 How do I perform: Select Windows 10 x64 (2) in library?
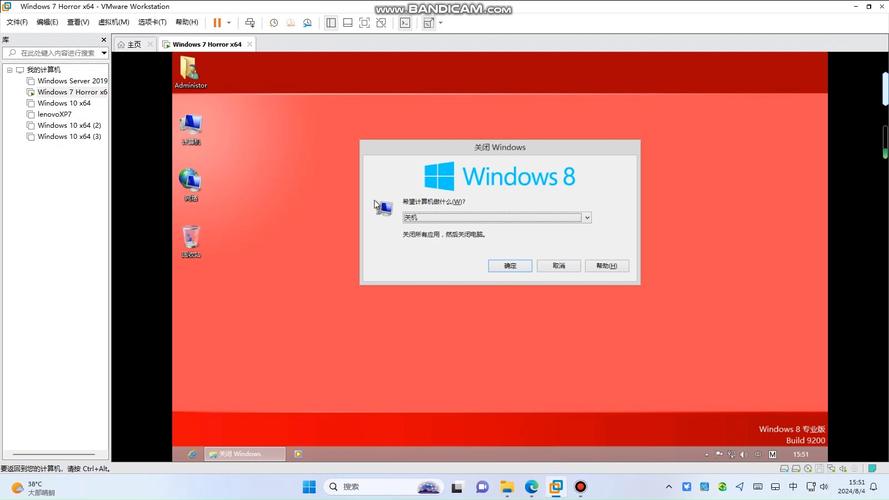point(69,125)
